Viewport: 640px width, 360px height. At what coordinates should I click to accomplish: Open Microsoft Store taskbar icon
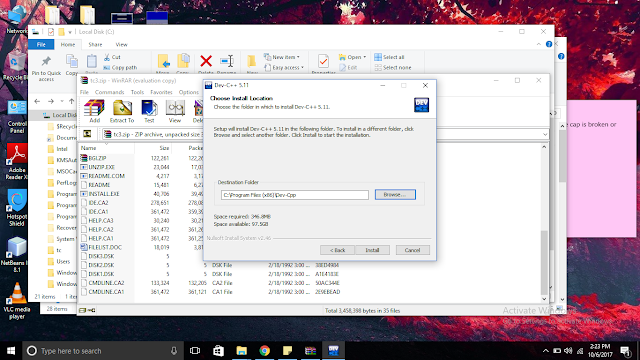click(218, 351)
